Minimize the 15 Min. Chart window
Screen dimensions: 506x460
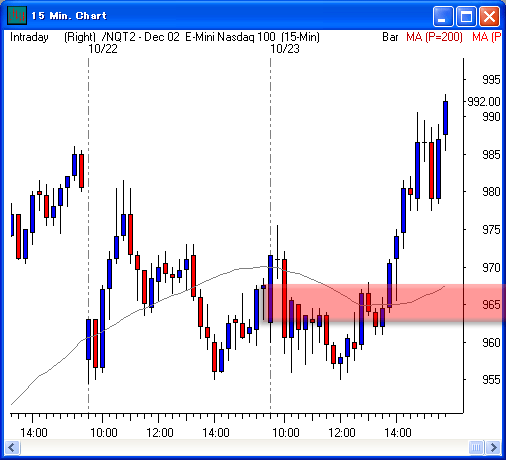point(442,16)
